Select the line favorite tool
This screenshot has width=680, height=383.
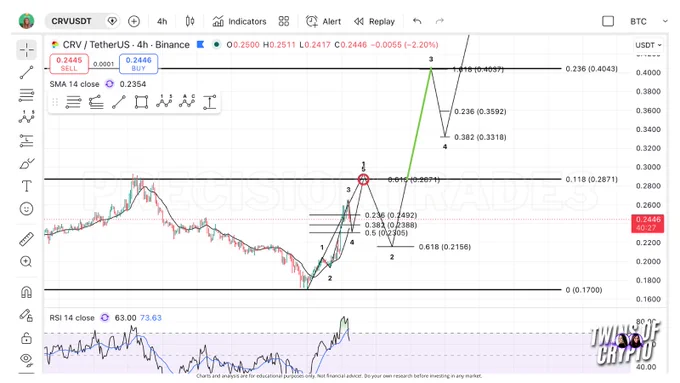pyautogui.click(x=119, y=102)
